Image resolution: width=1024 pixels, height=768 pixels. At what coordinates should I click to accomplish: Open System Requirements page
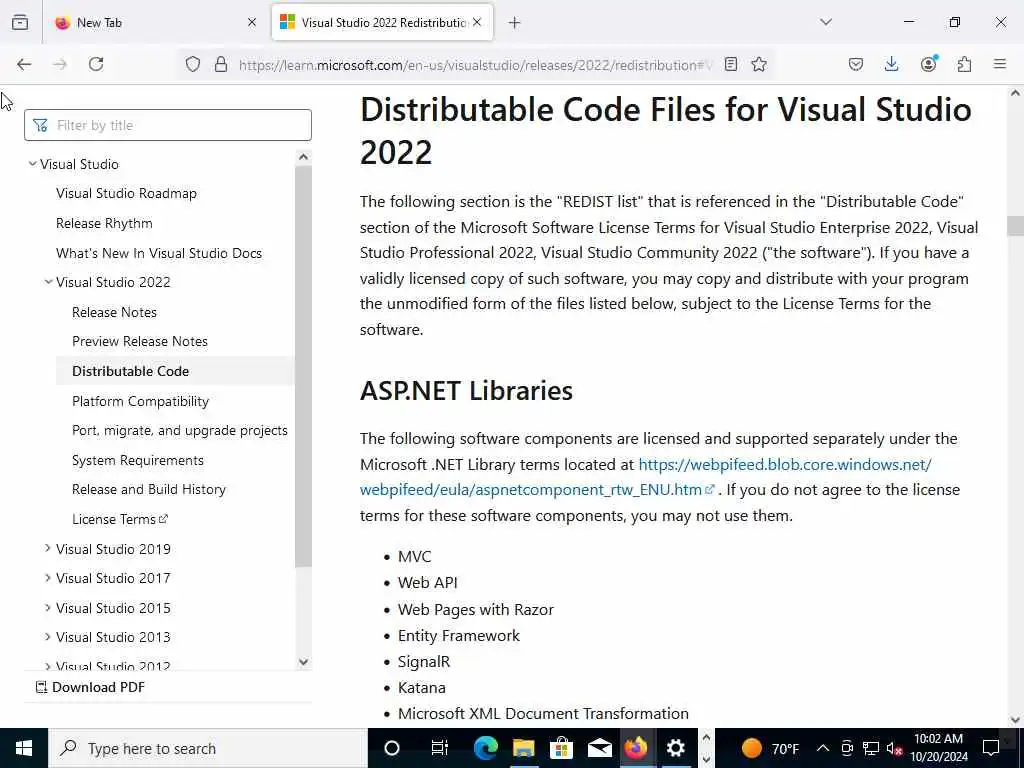click(138, 460)
